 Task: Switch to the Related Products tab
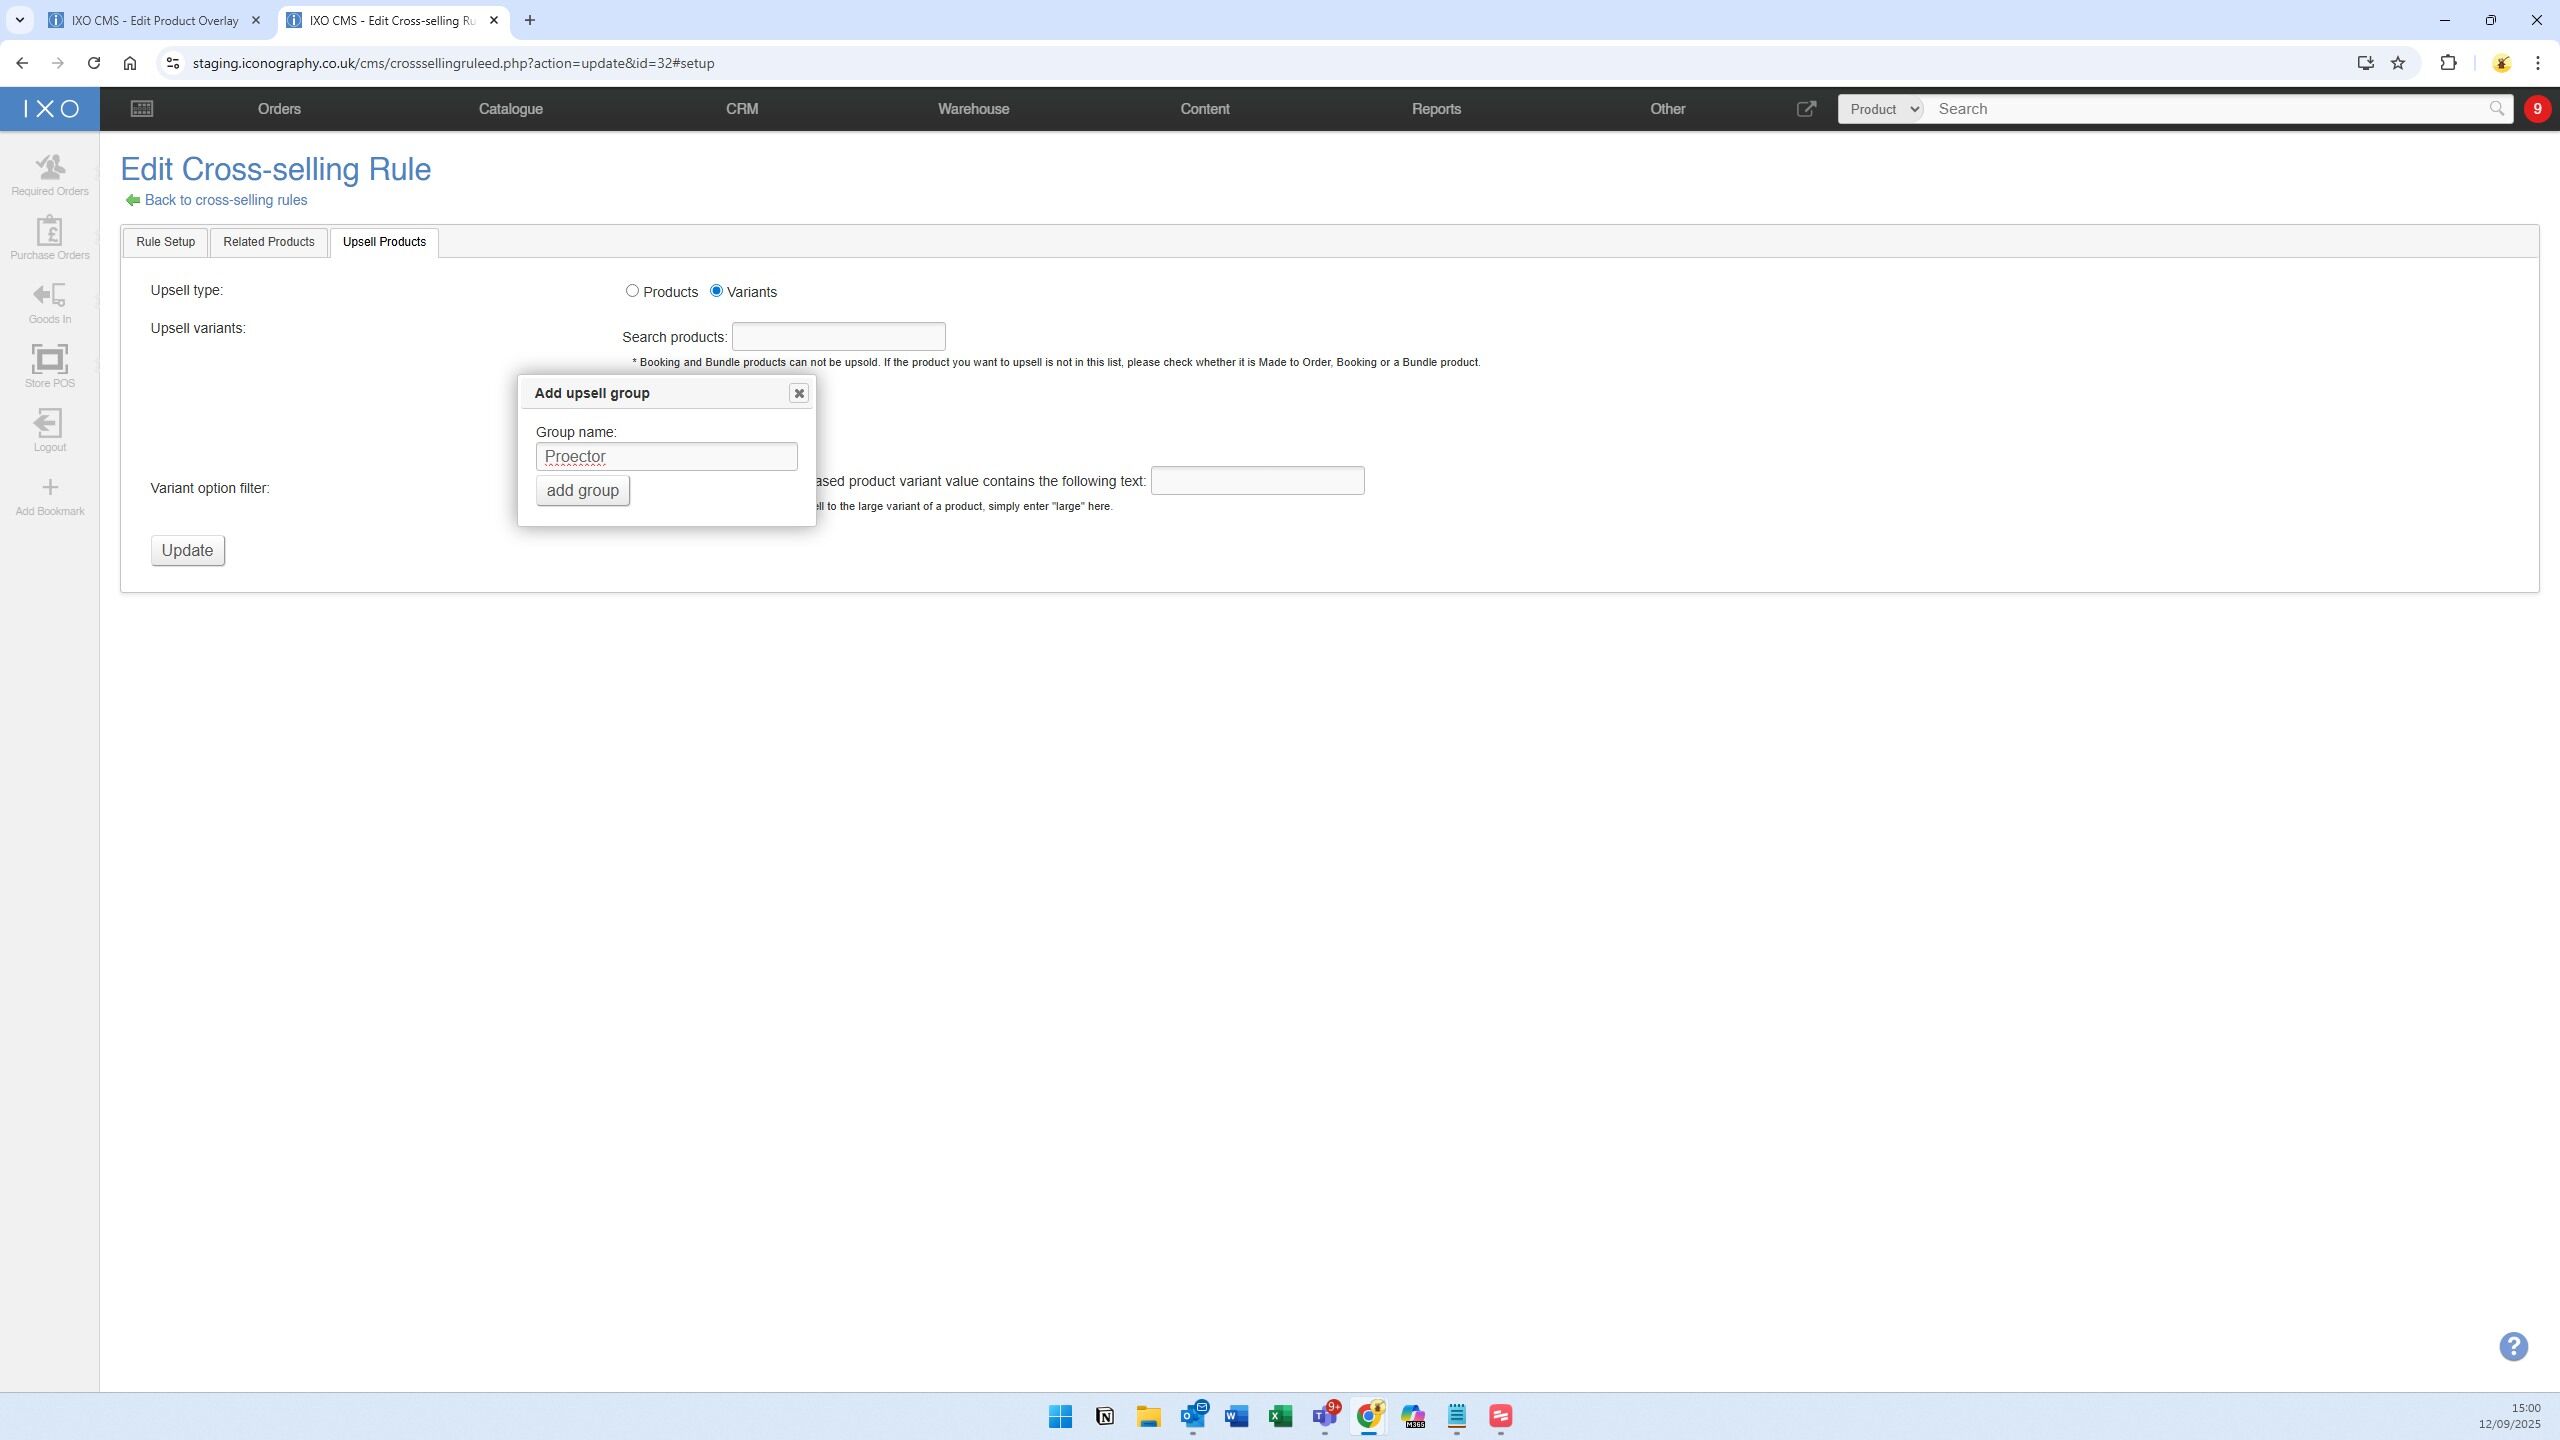tap(268, 242)
